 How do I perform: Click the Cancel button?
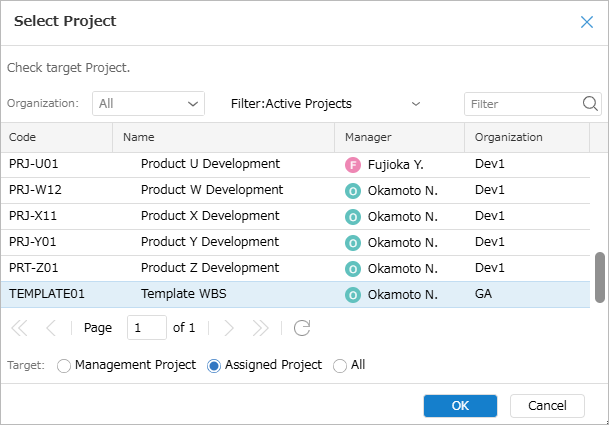(x=547, y=406)
